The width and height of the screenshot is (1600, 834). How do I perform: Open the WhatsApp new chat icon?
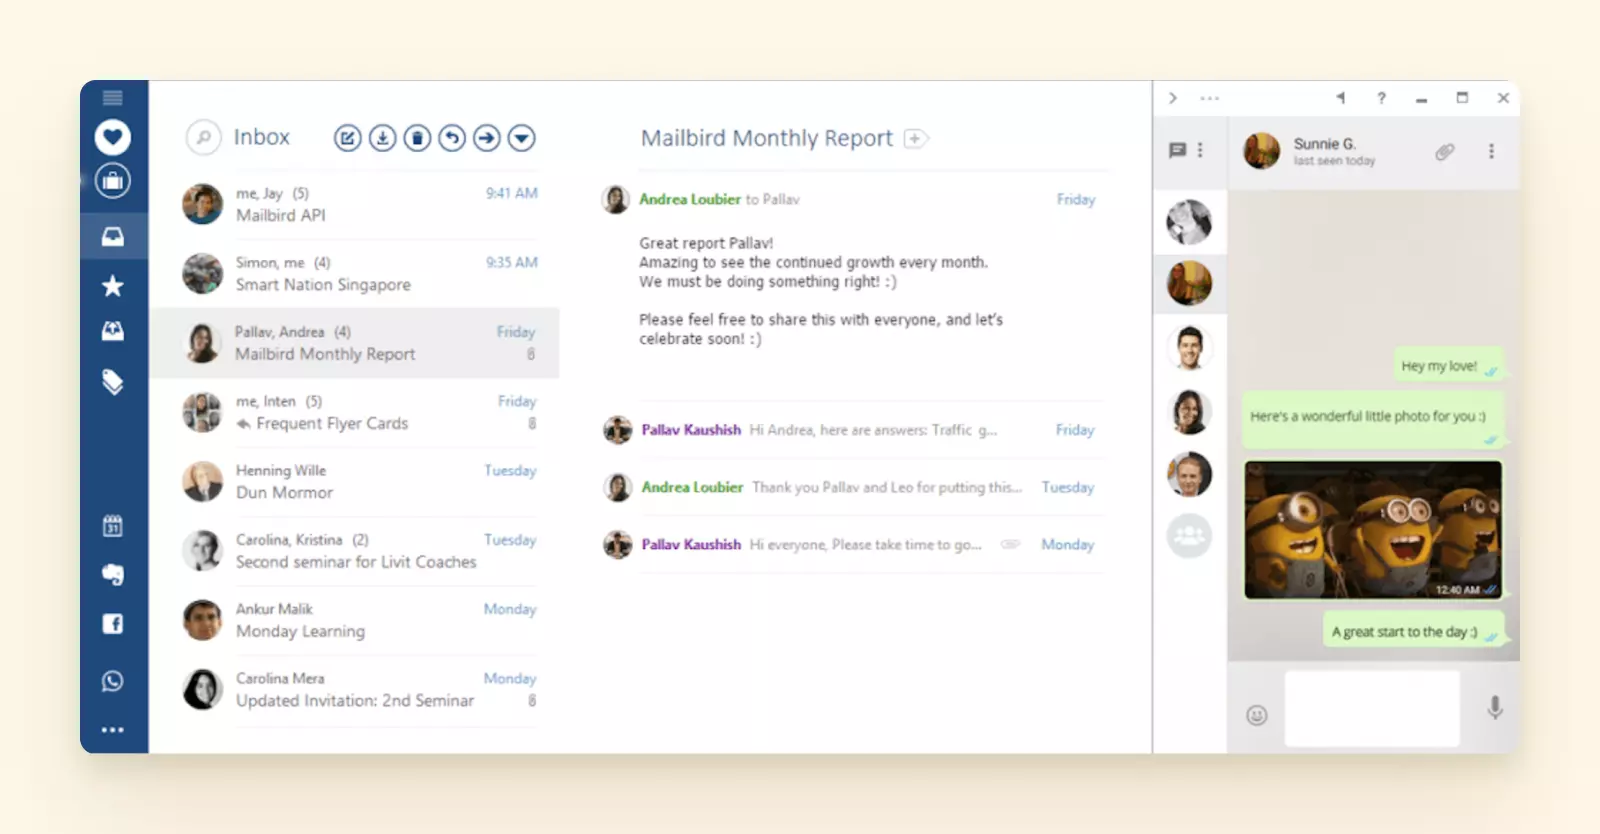point(1178,150)
